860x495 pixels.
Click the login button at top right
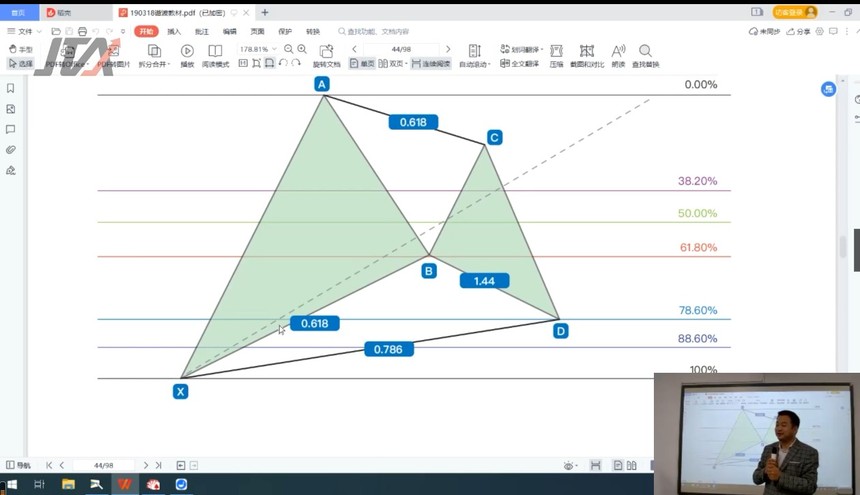pos(795,12)
